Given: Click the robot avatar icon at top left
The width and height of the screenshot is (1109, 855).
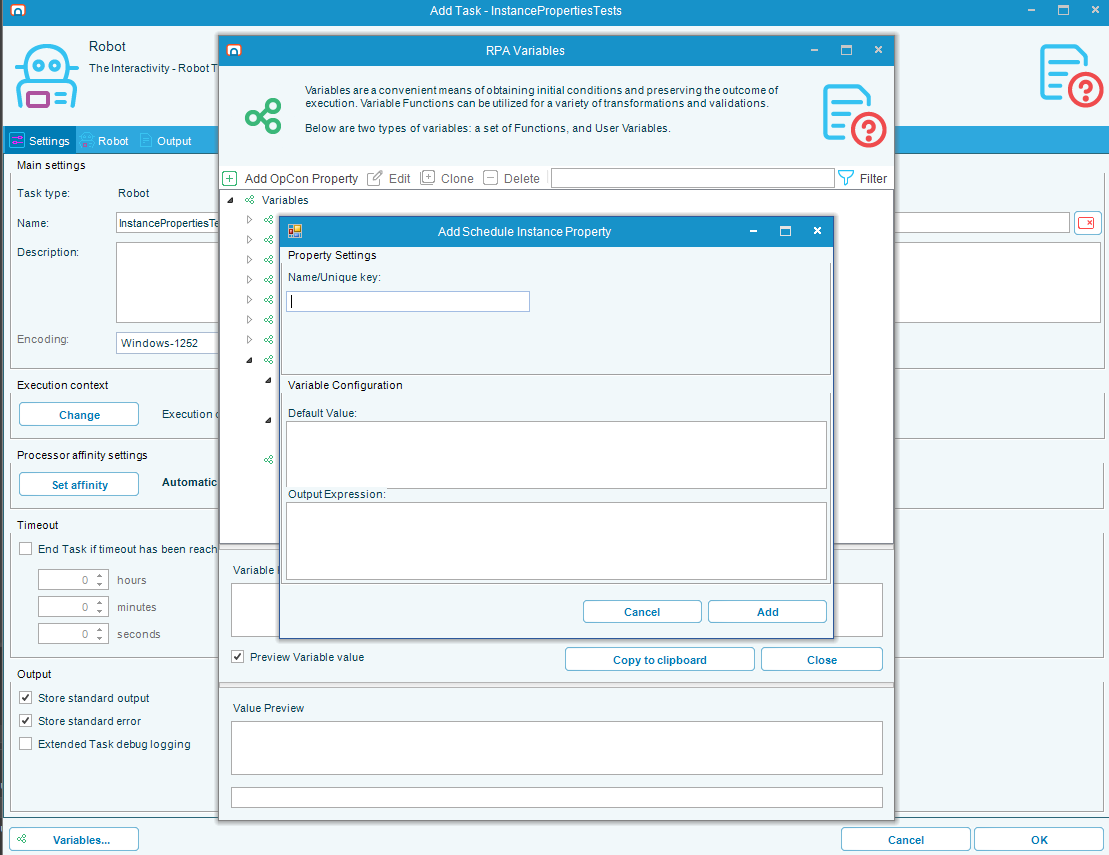Looking at the screenshot, I should [46, 75].
